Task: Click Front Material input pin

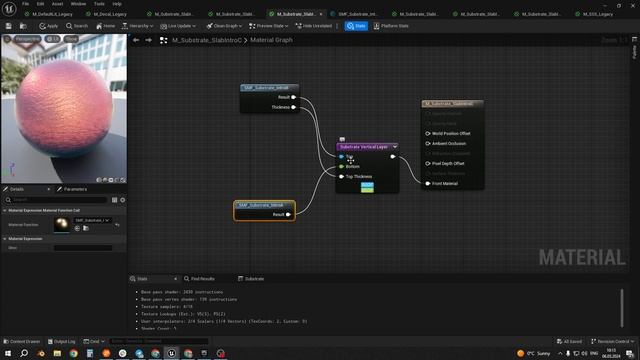Action: [427, 183]
